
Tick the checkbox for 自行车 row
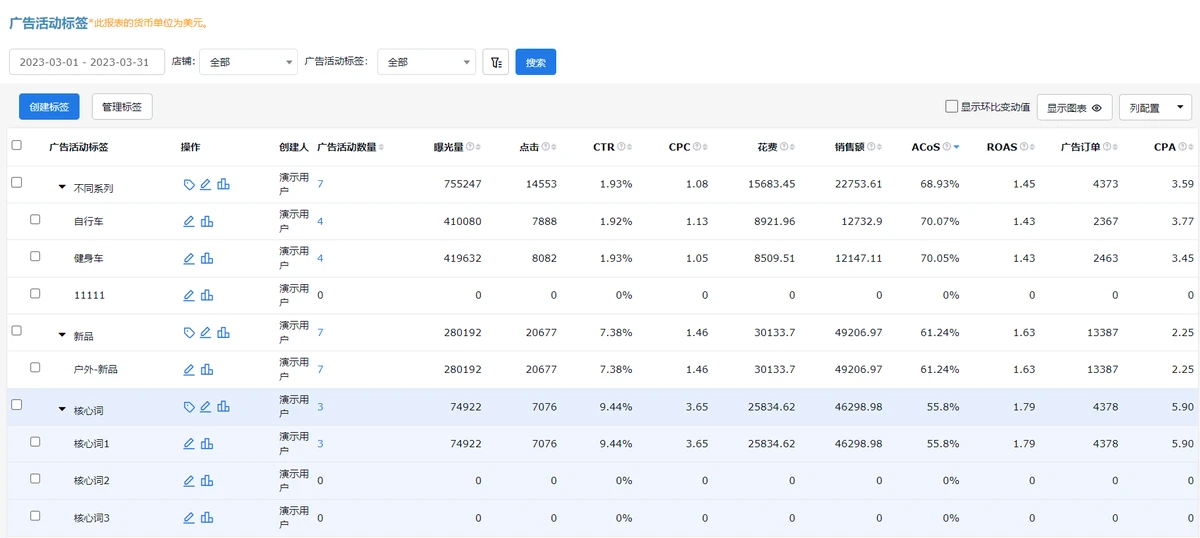(35, 220)
